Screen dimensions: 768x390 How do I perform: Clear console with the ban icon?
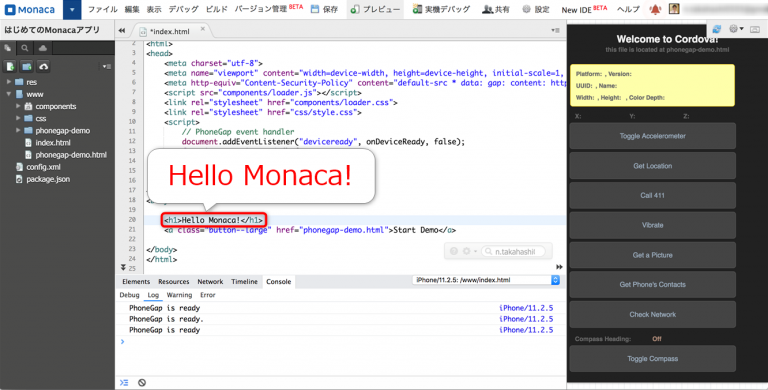pos(142,383)
